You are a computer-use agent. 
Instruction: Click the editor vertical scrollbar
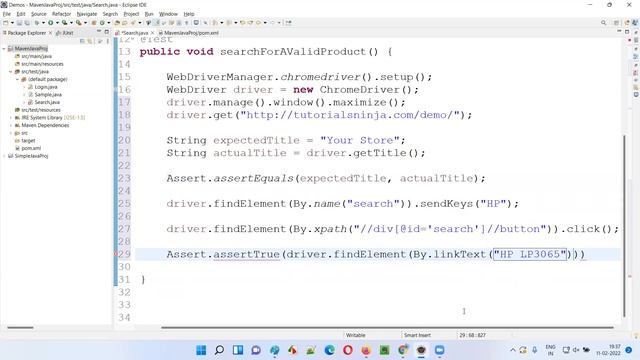[624, 225]
